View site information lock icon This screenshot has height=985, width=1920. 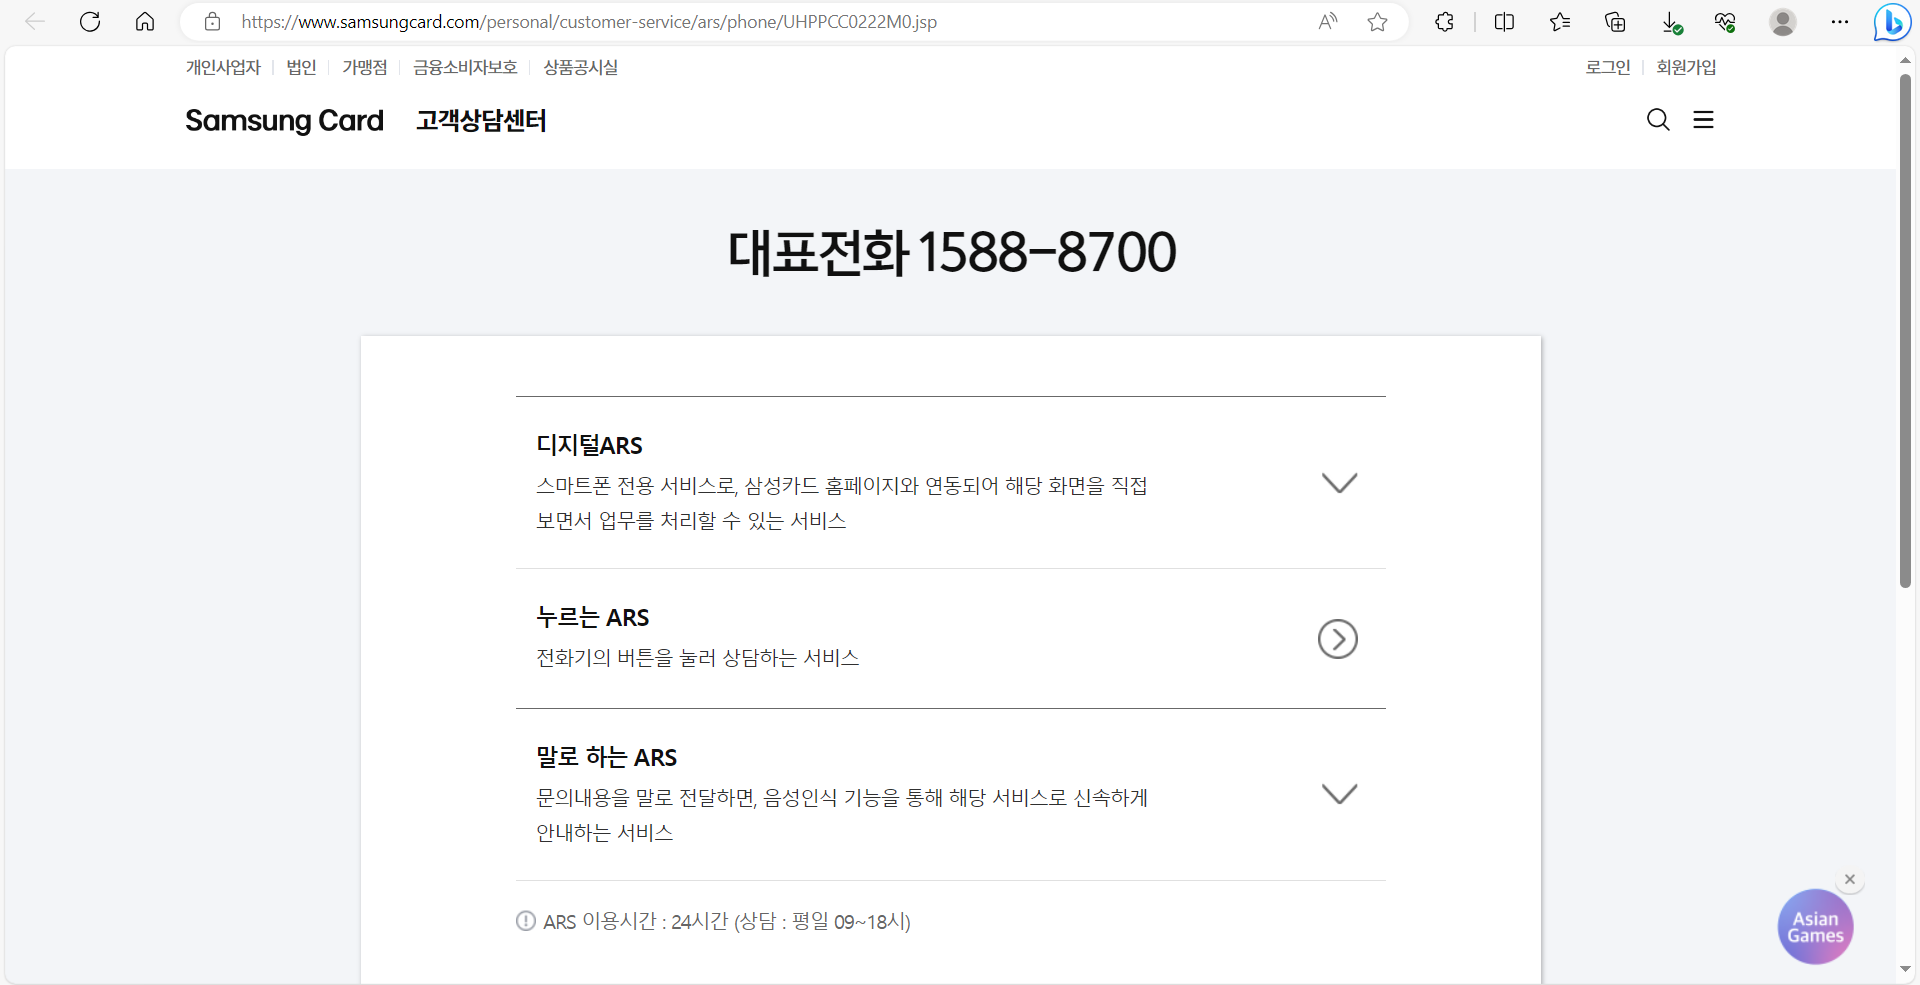(x=212, y=22)
